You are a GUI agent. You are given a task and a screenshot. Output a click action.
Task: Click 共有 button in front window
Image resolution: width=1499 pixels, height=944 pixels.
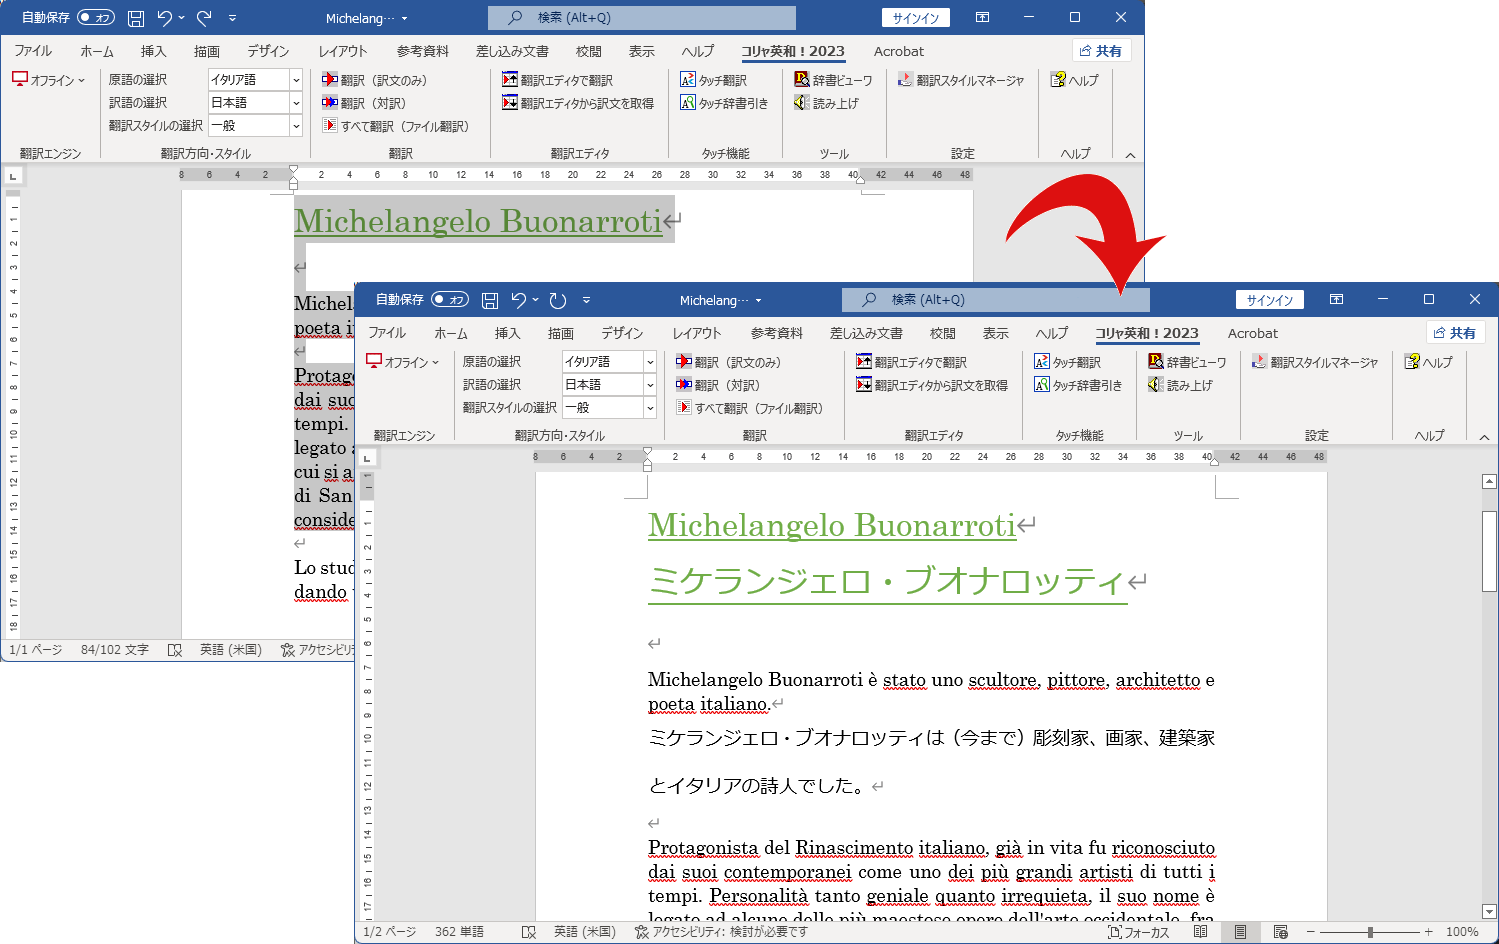pyautogui.click(x=1455, y=333)
